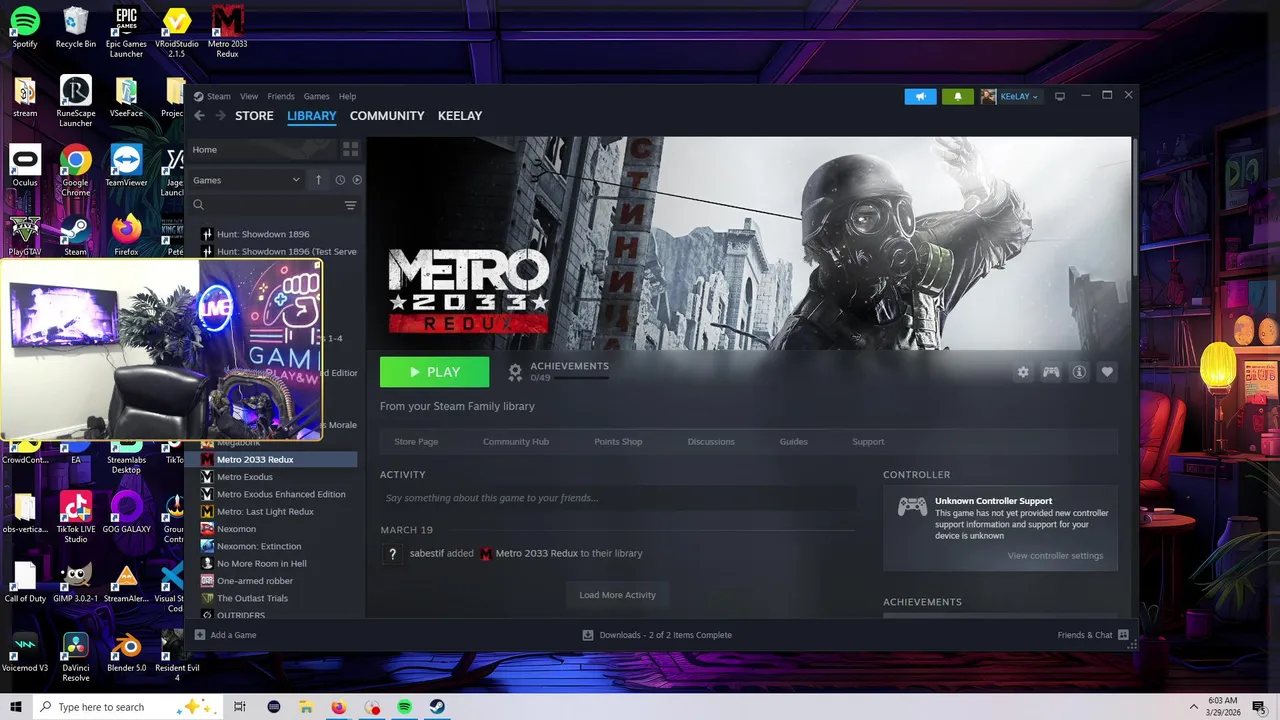Open controller settings icon next to gear
Image resolution: width=1280 pixels, height=720 pixels.
[x=1051, y=372]
